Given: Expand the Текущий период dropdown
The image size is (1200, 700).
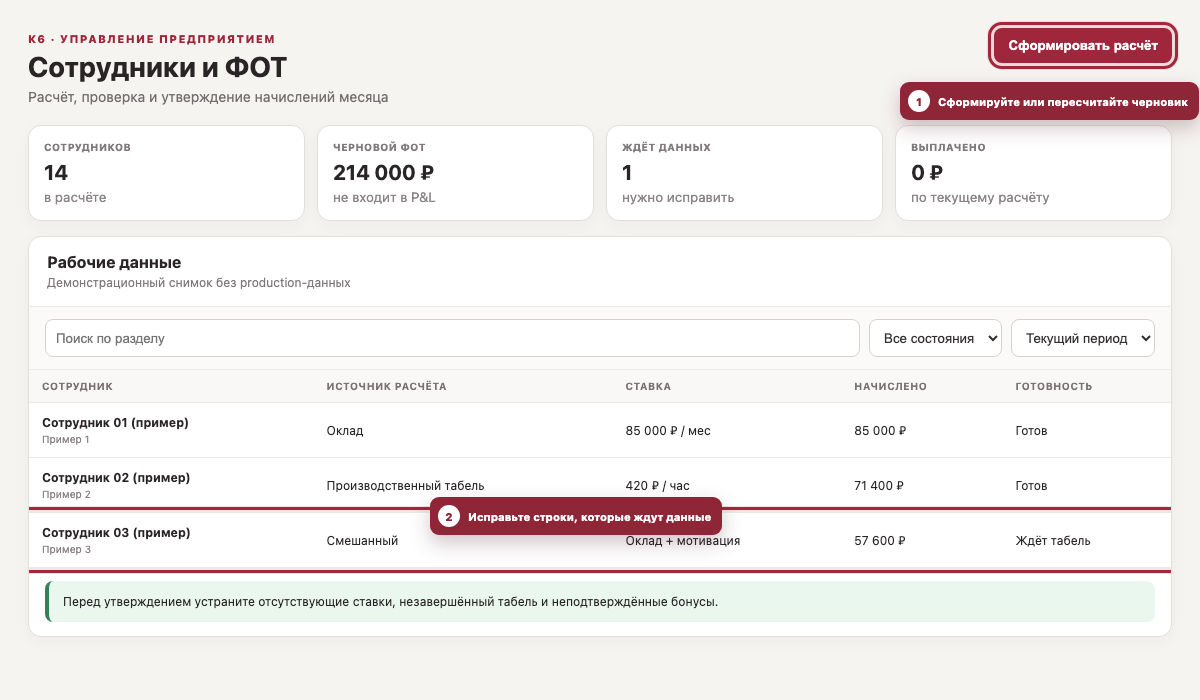Looking at the screenshot, I should pos(1083,338).
